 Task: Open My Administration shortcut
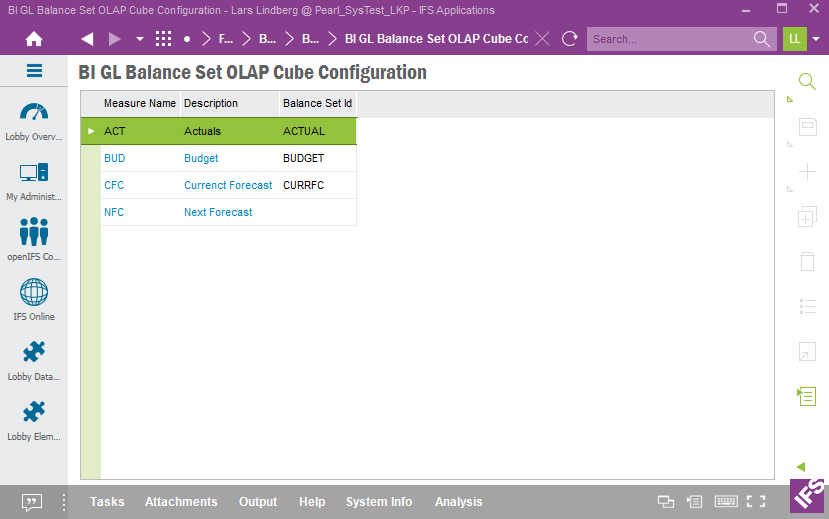click(x=34, y=182)
